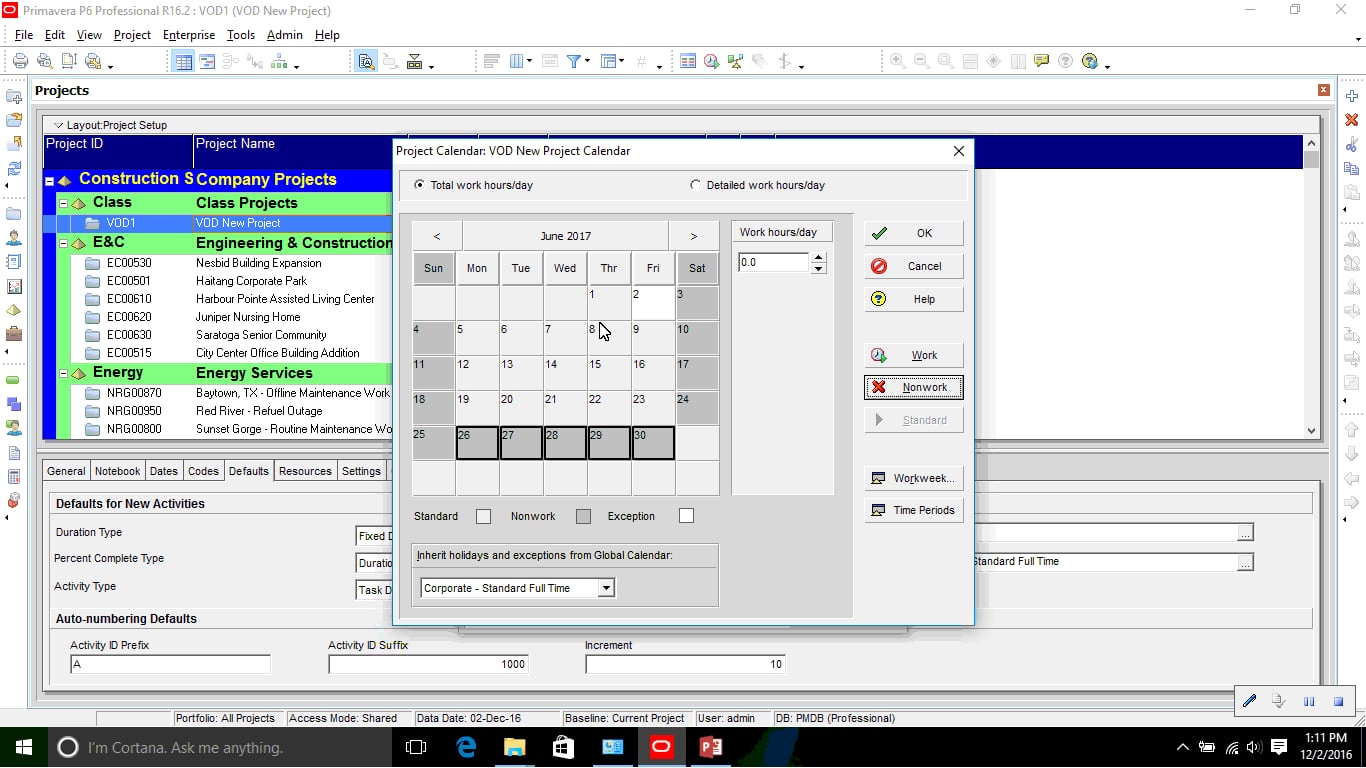The image size is (1366, 768).
Task: Click the red X delete icon in right sidebar
Action: click(x=1352, y=120)
